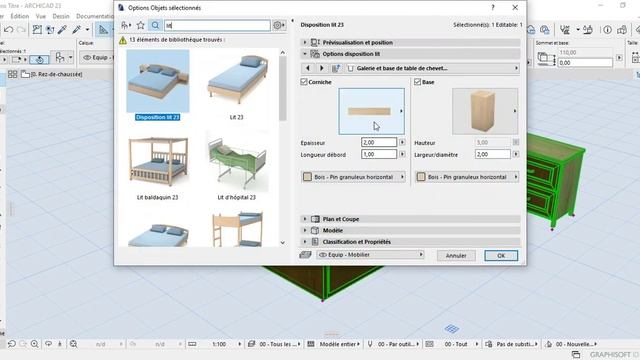640x360 pixels.
Task: Open the 00 - Par outil pen set dropdown
Action: pyautogui.click(x=393, y=344)
